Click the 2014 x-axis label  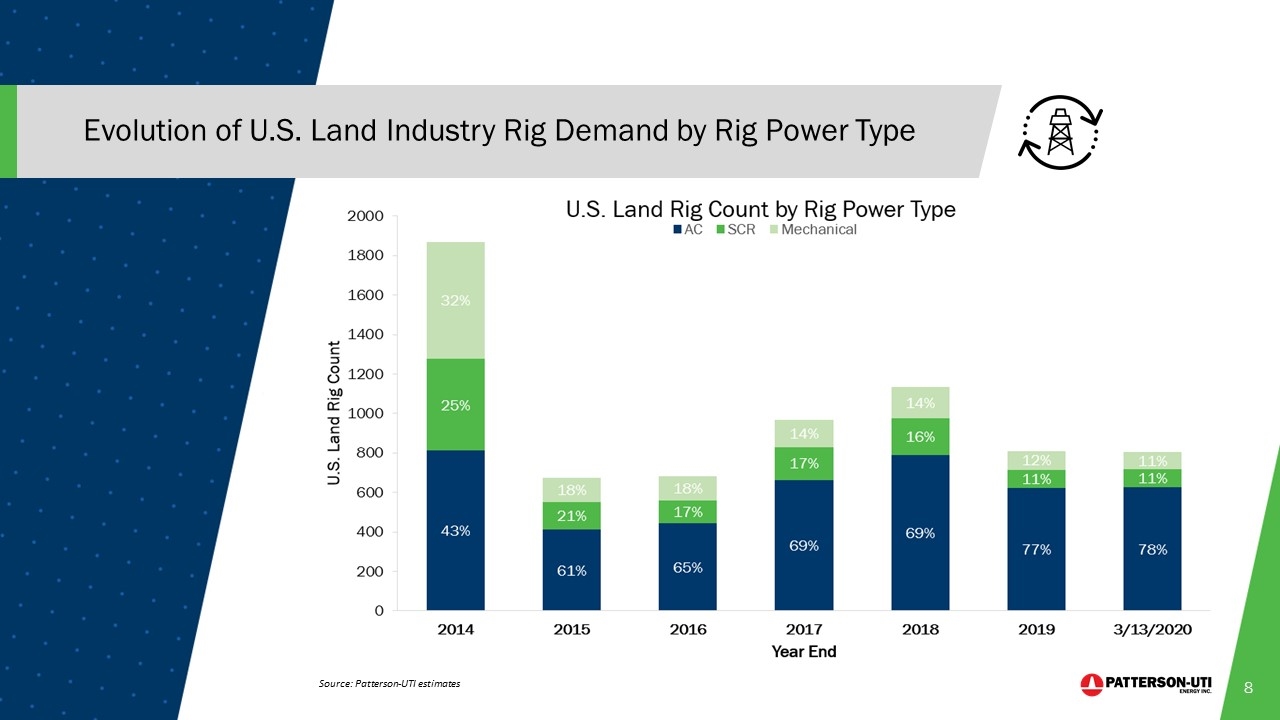456,629
